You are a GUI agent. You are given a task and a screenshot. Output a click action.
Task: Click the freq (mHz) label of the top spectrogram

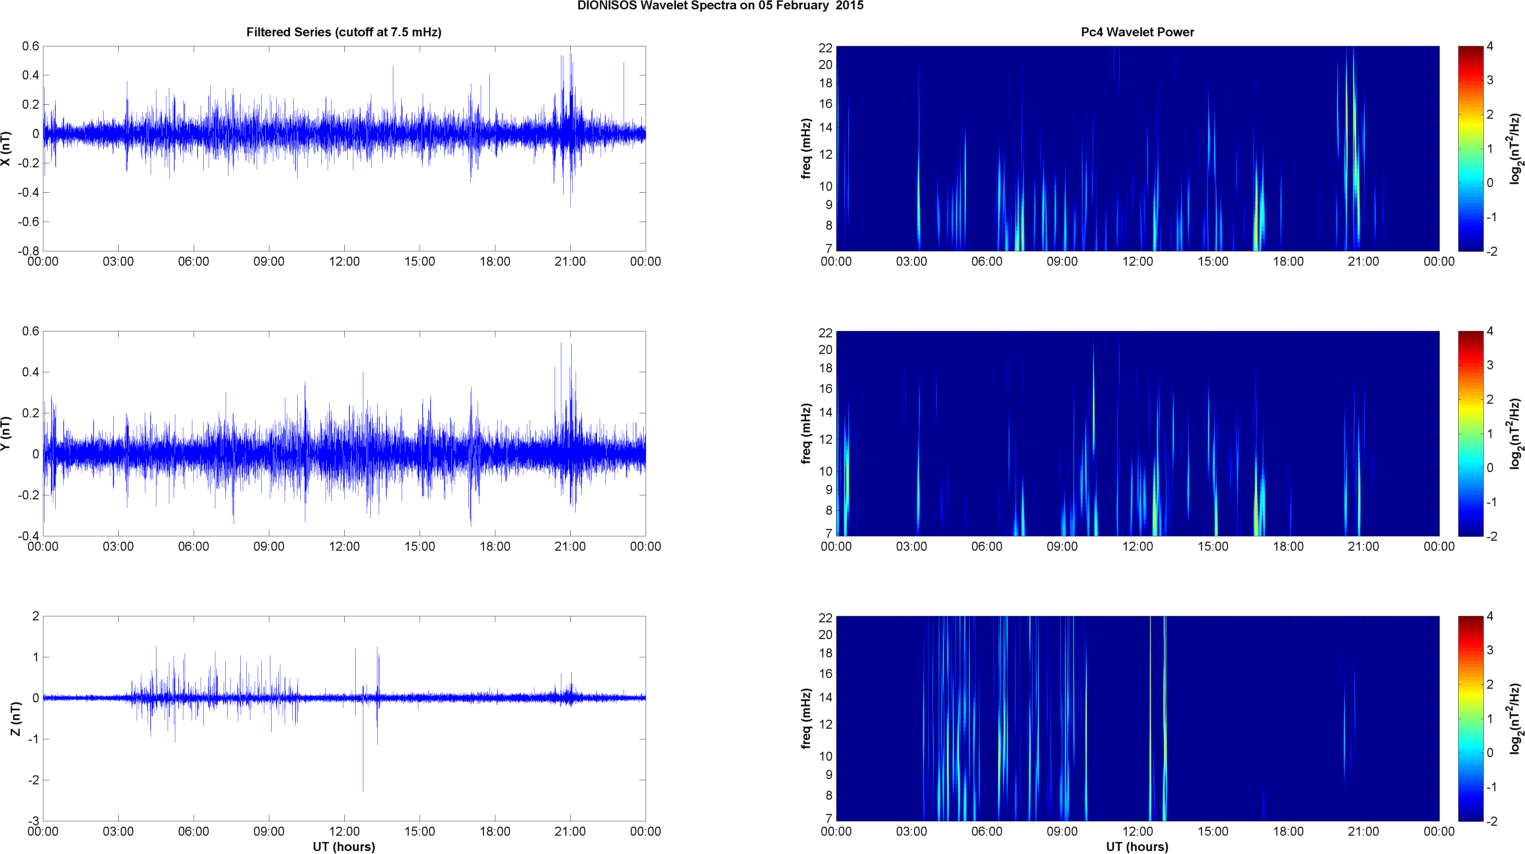(x=806, y=148)
